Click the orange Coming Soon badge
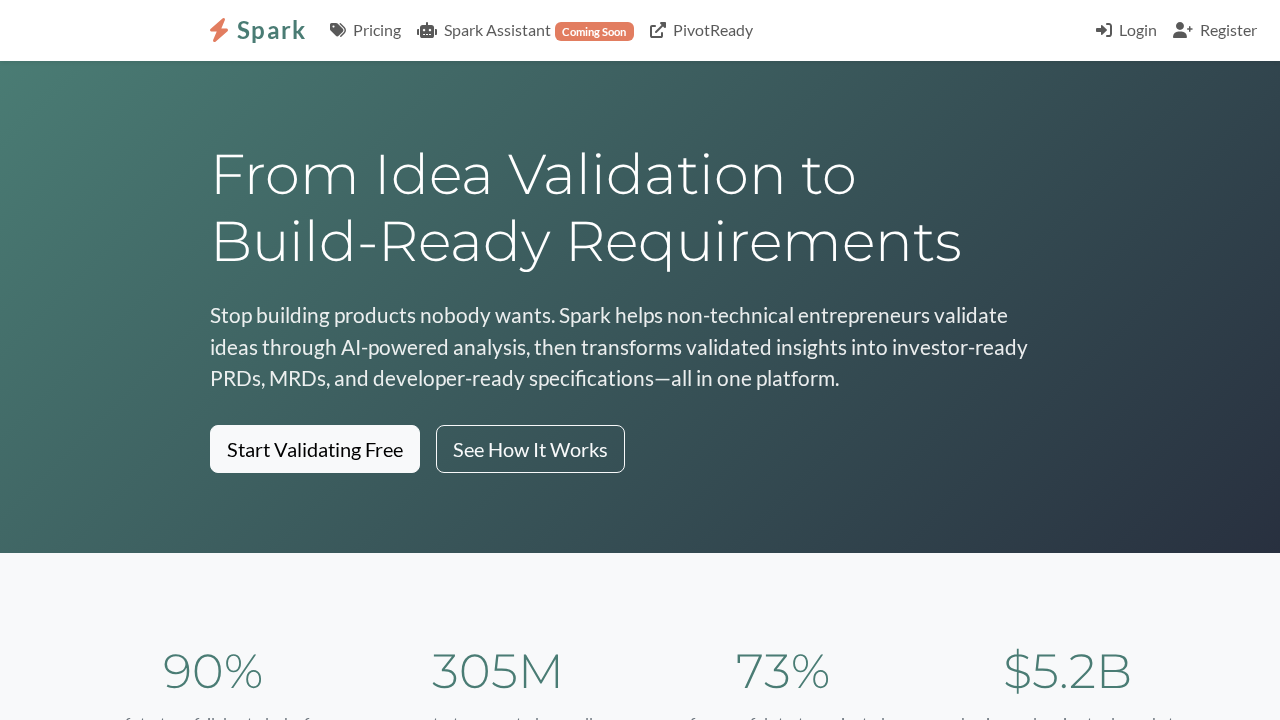 coord(594,31)
